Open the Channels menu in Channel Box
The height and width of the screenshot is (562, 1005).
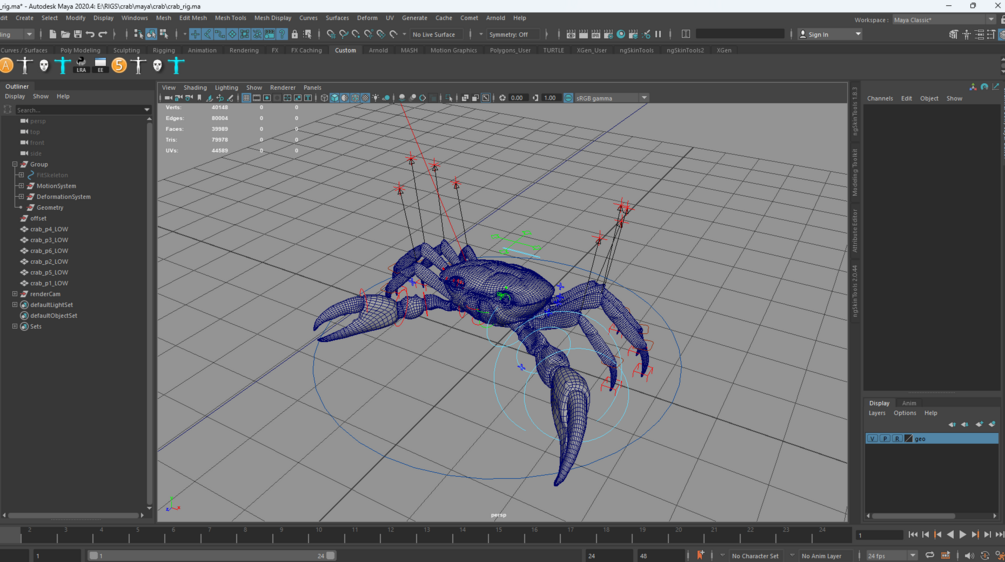pos(879,99)
